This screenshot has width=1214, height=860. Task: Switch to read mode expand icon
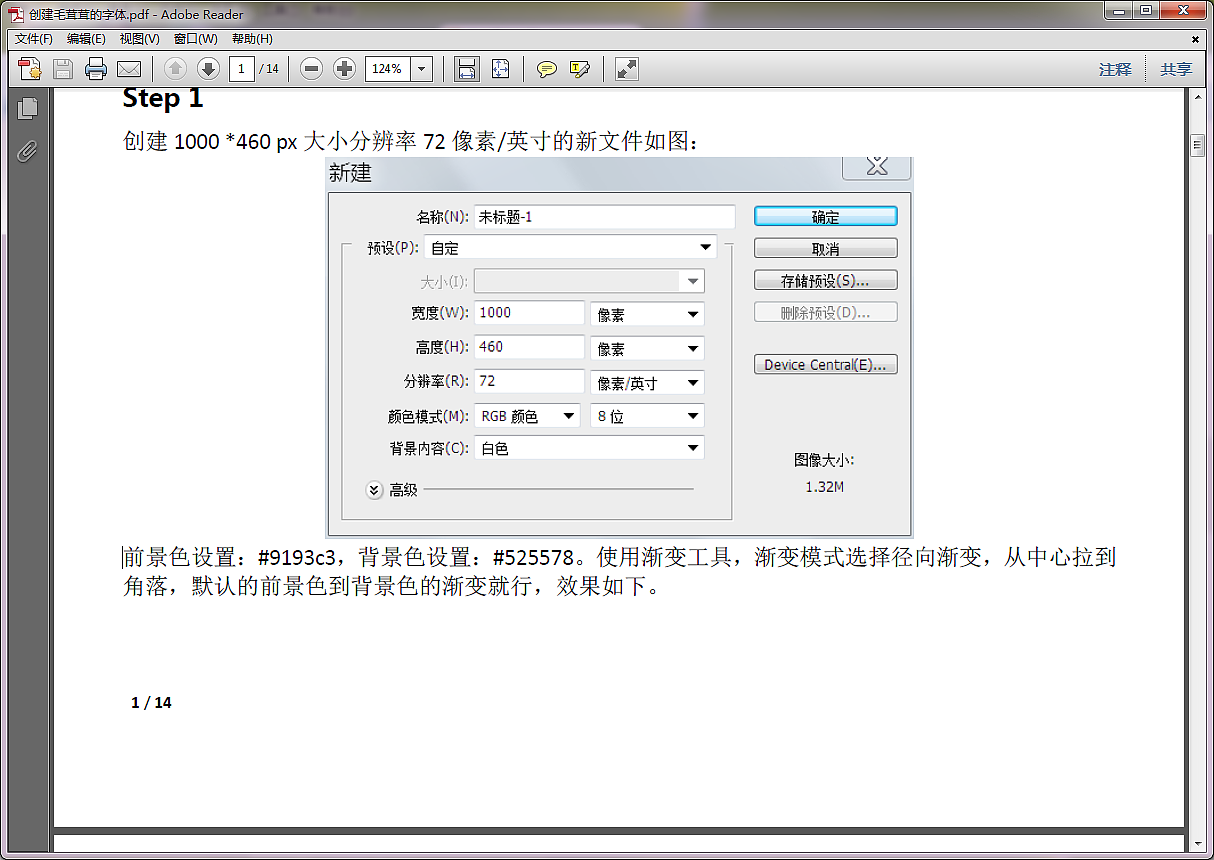[627, 69]
